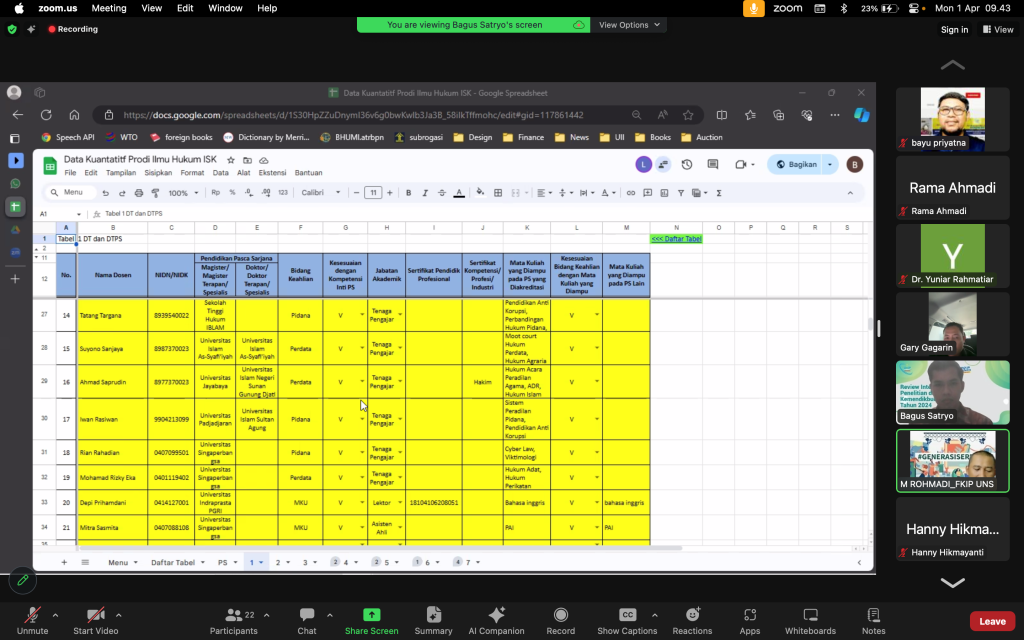Open horizontal align dropdown
The width and height of the screenshot is (1024, 640).
coord(543,193)
